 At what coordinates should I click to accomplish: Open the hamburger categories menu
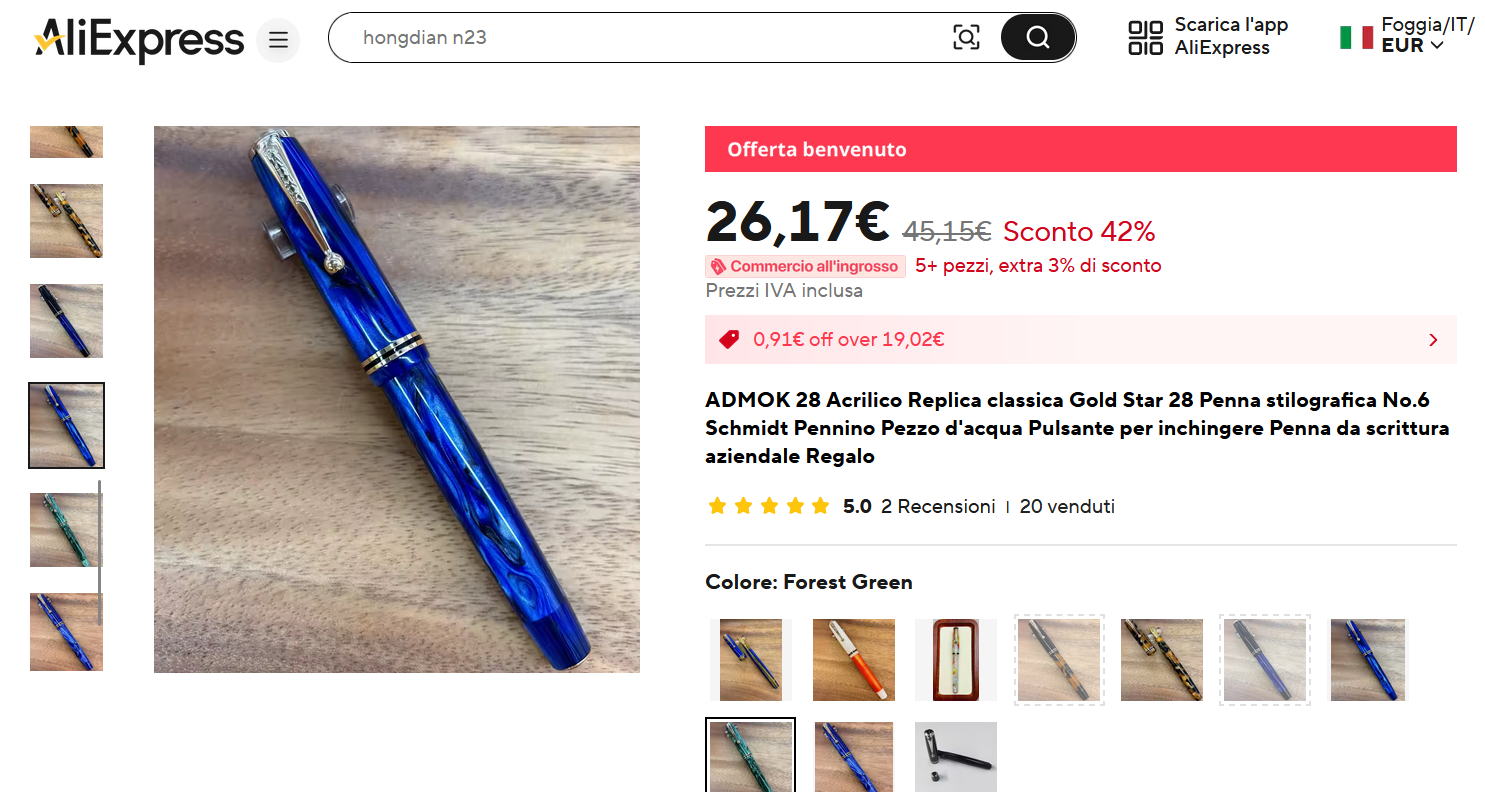[x=278, y=40]
